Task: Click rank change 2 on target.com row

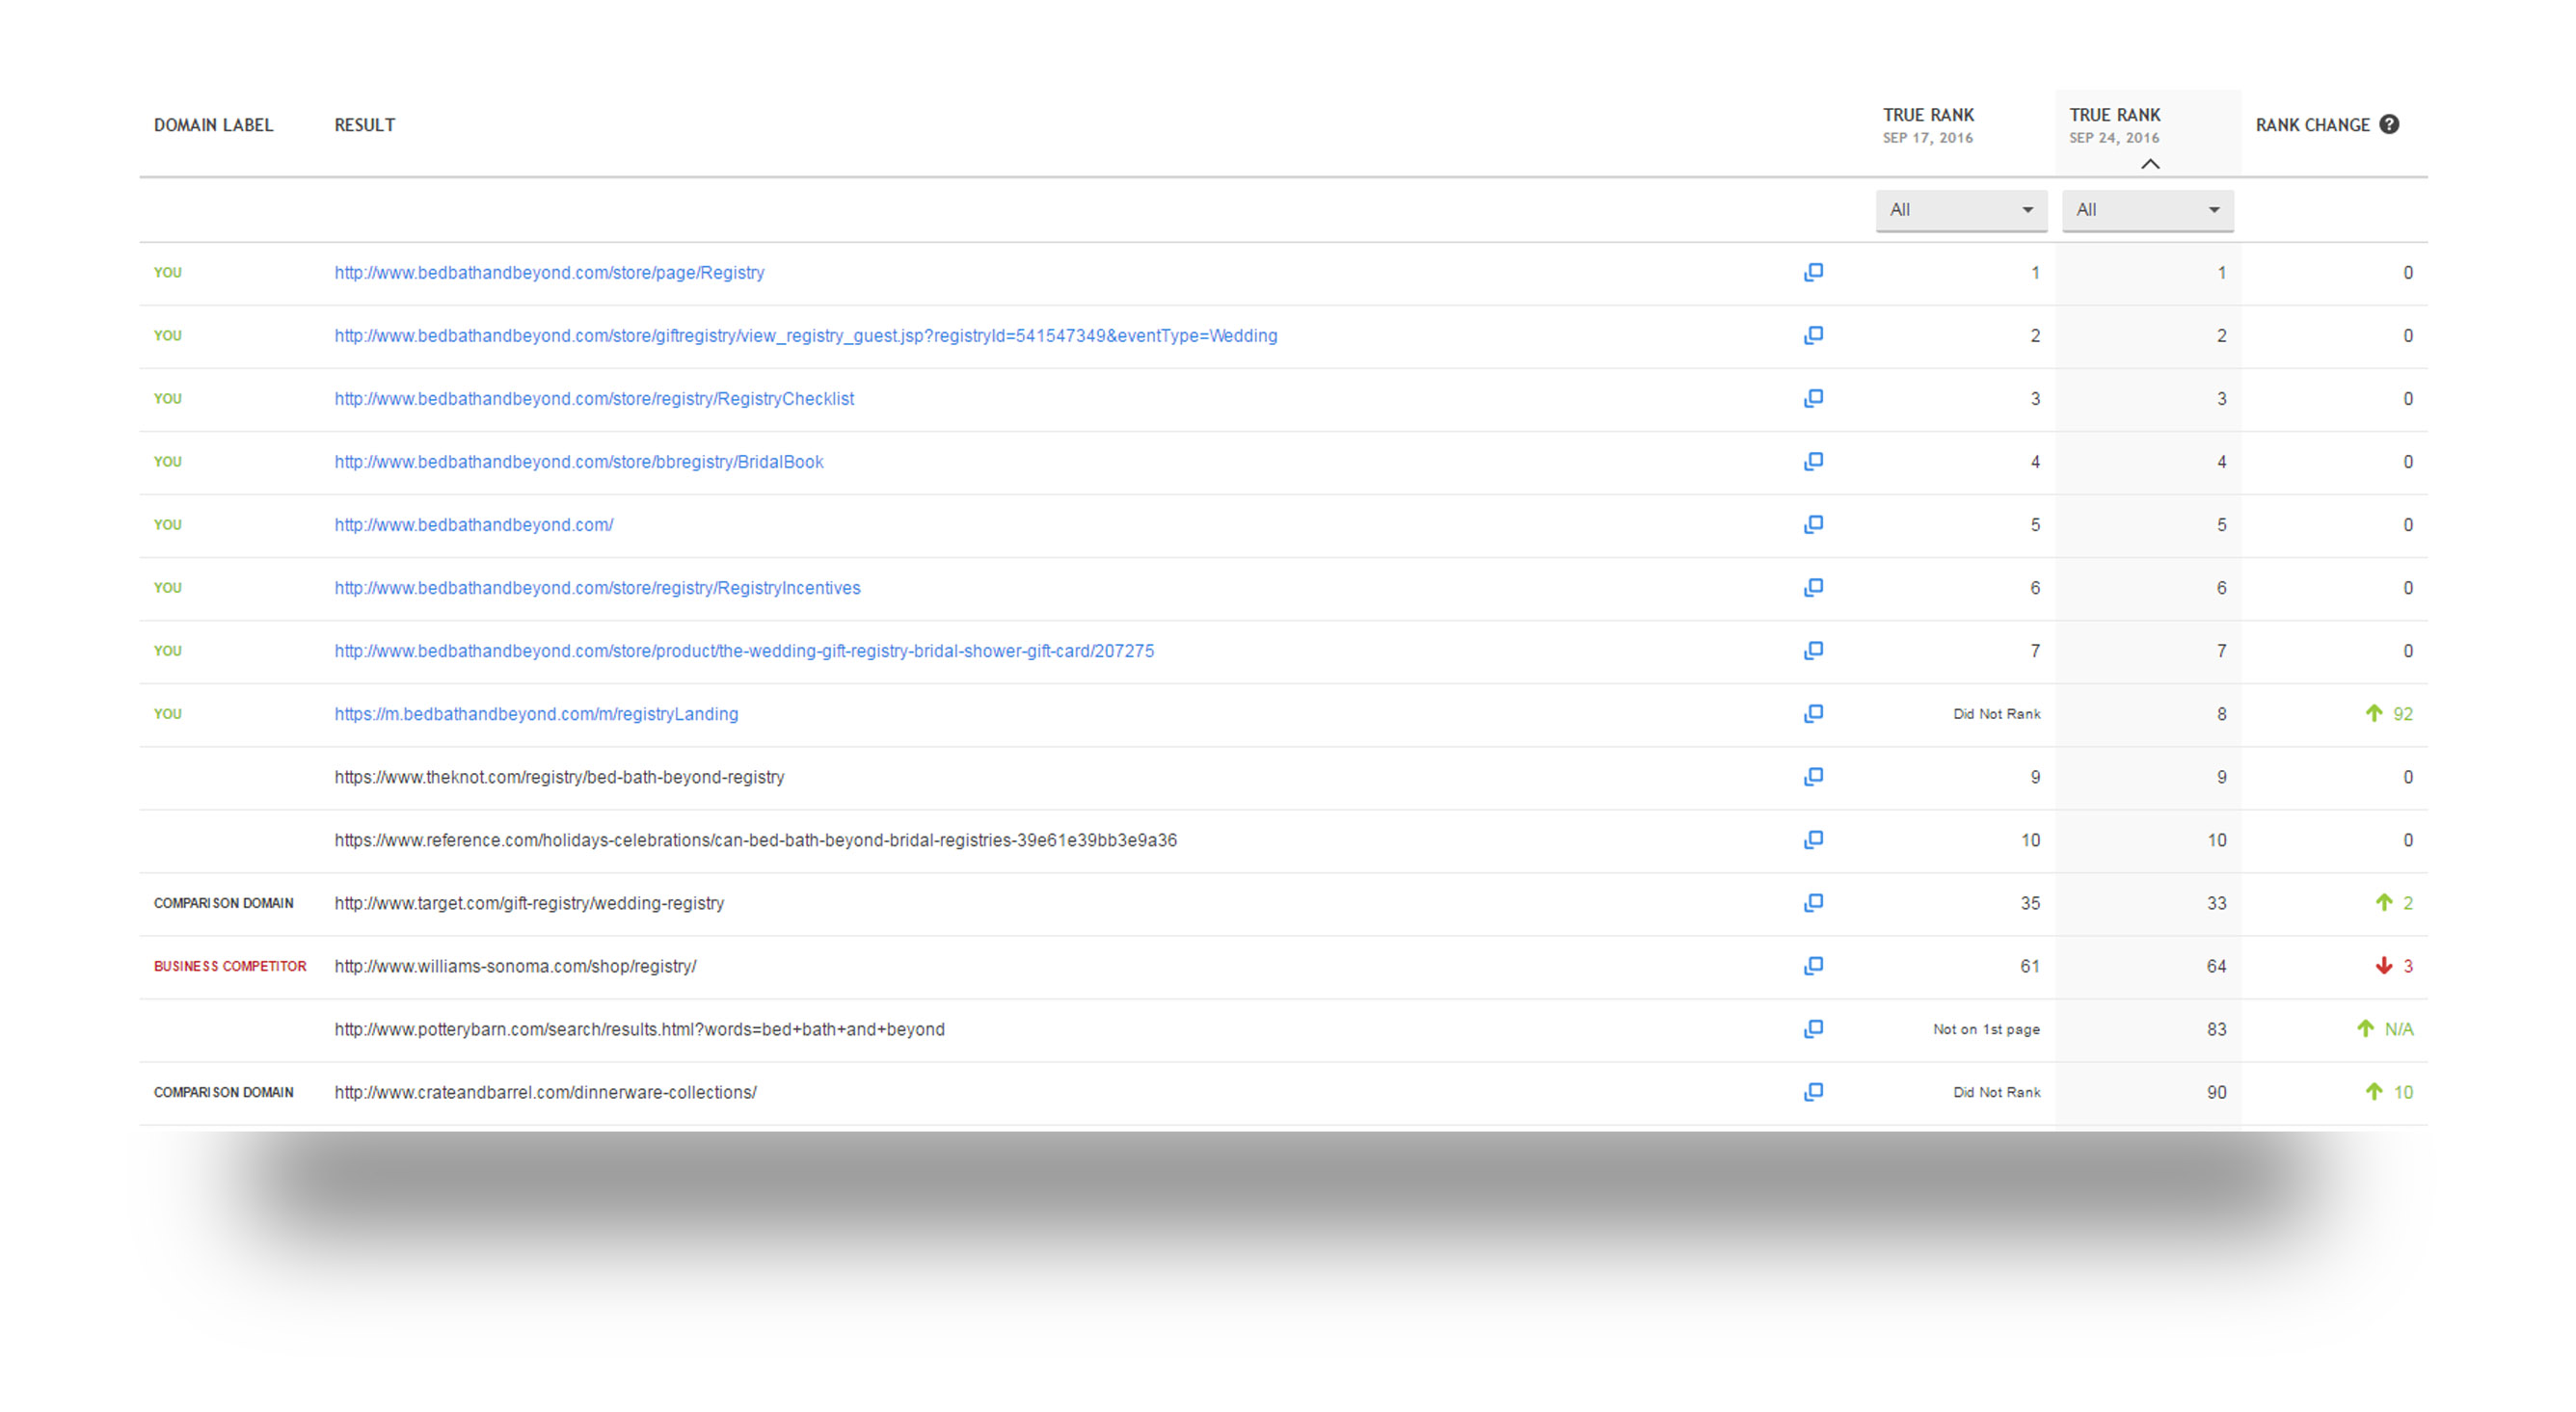Action: [x=2408, y=903]
